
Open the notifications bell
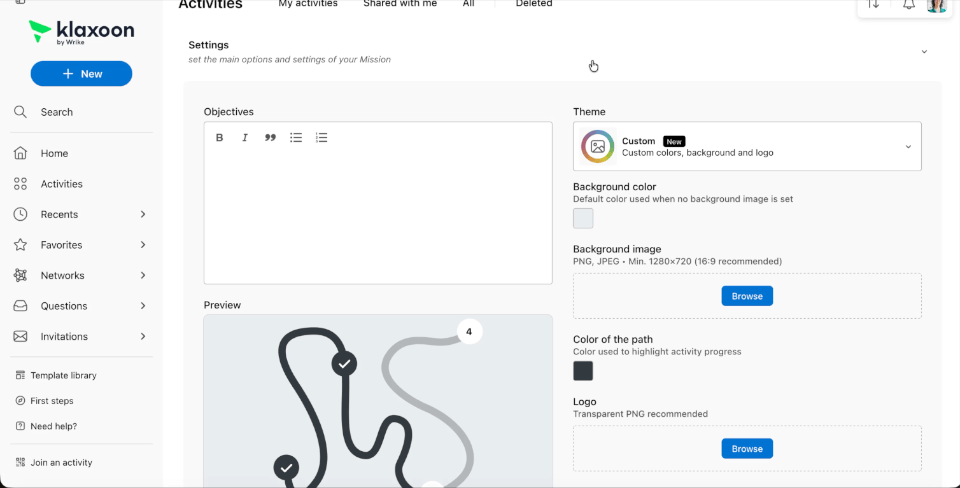coord(909,4)
